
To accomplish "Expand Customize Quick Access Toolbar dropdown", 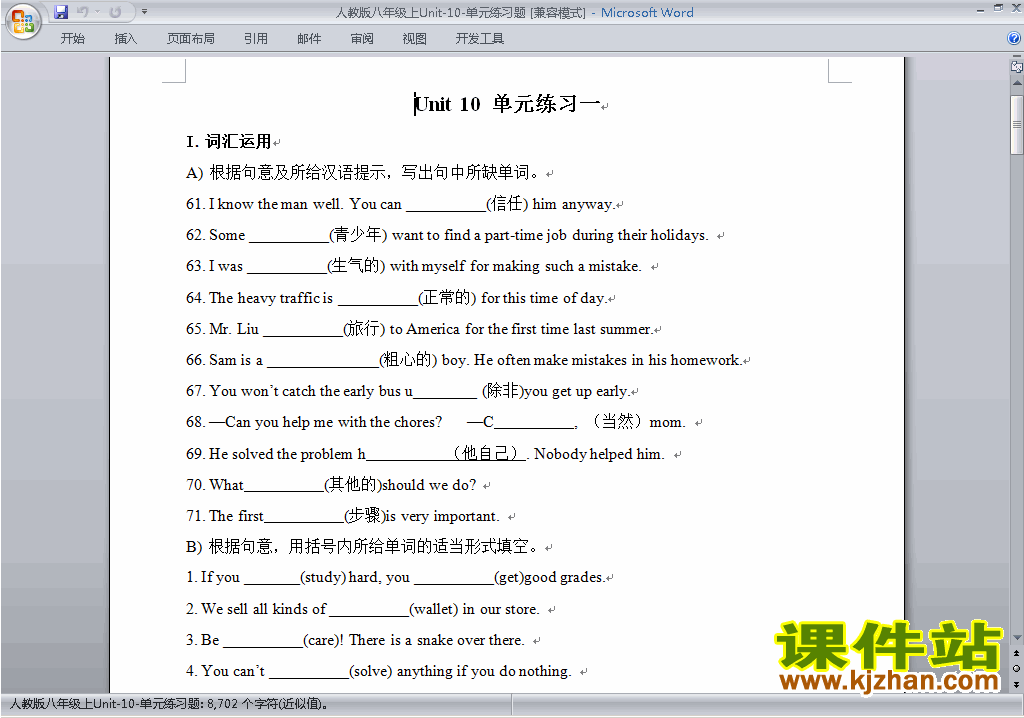I will tap(144, 12).
